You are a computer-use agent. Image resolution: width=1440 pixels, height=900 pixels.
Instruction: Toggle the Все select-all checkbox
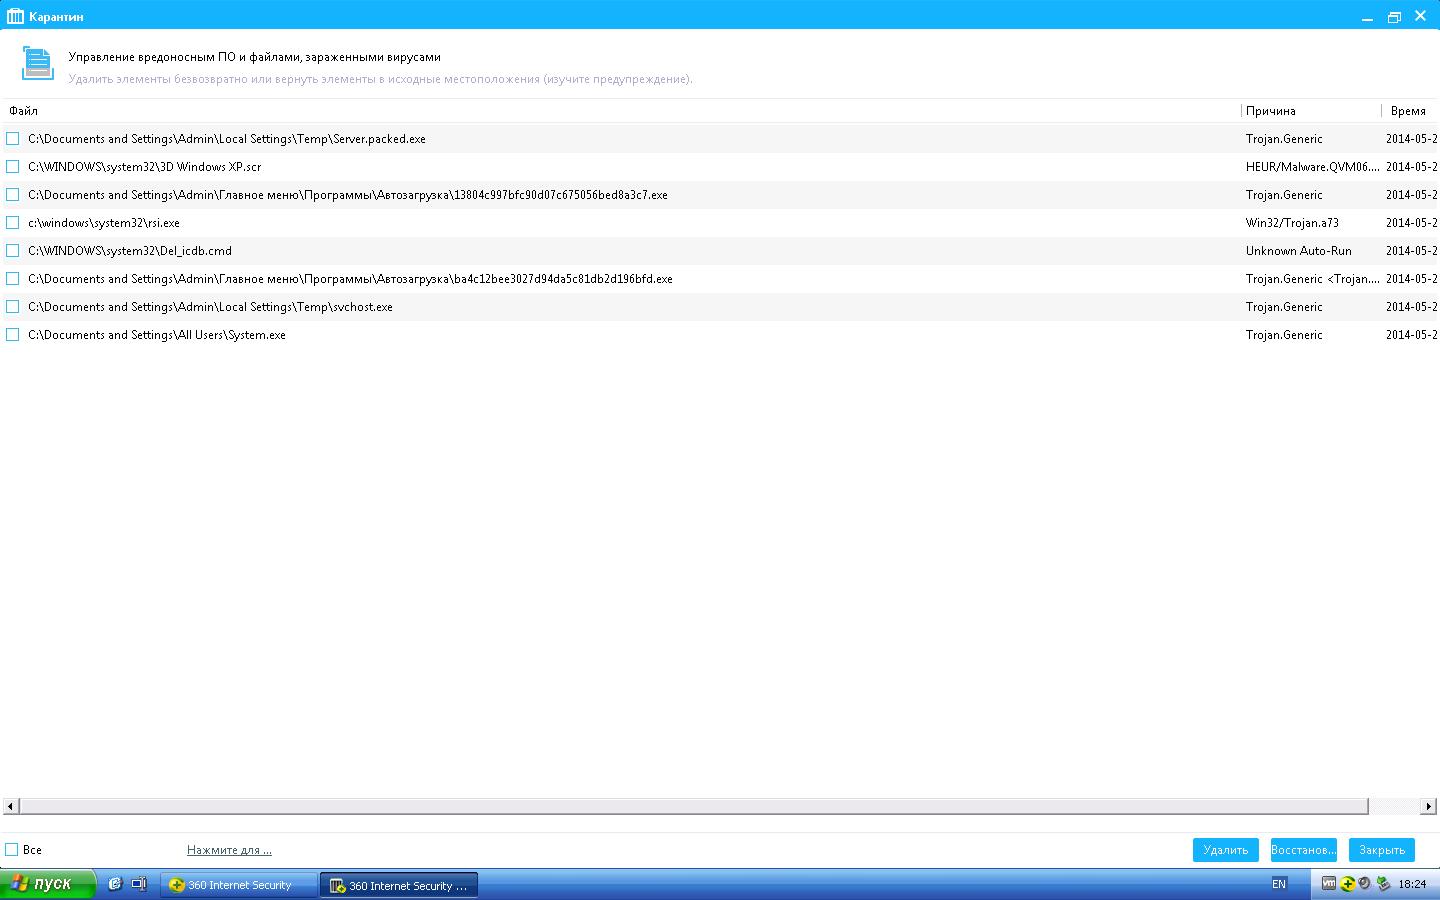click(x=12, y=850)
